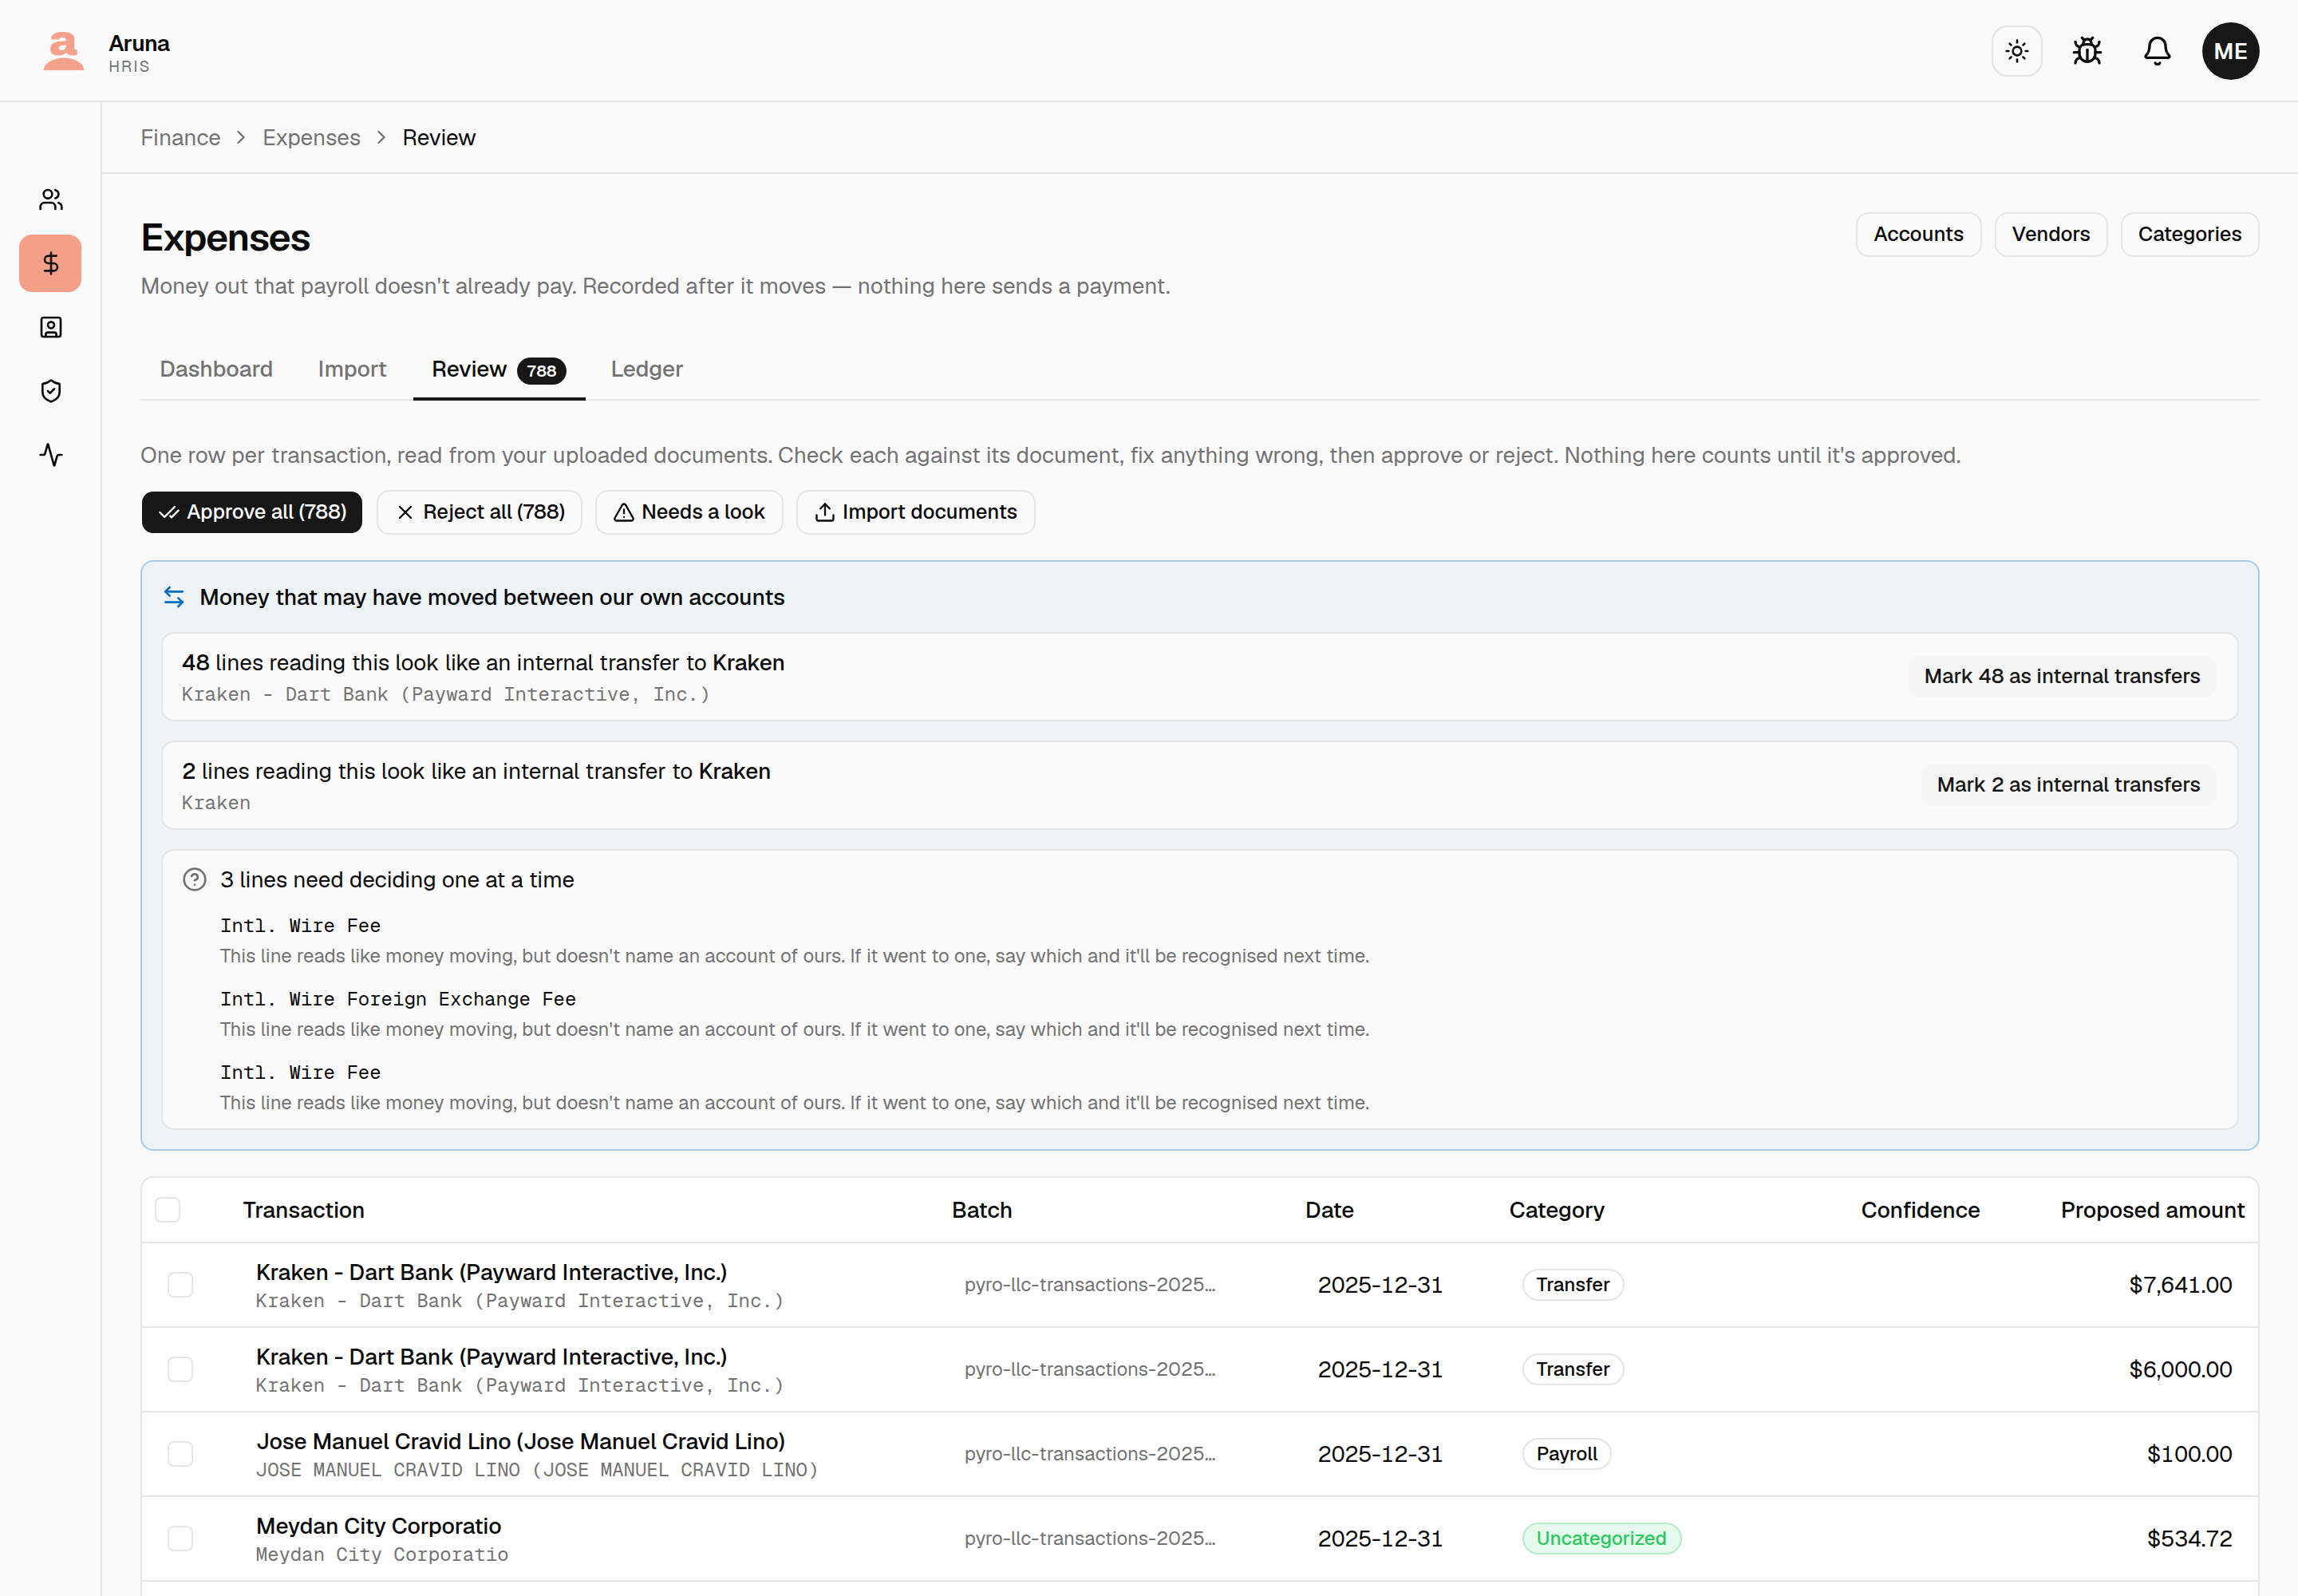Check the Jose Manuel Cravid Lino row checkbox
This screenshot has width=2298, height=1596.
[180, 1454]
